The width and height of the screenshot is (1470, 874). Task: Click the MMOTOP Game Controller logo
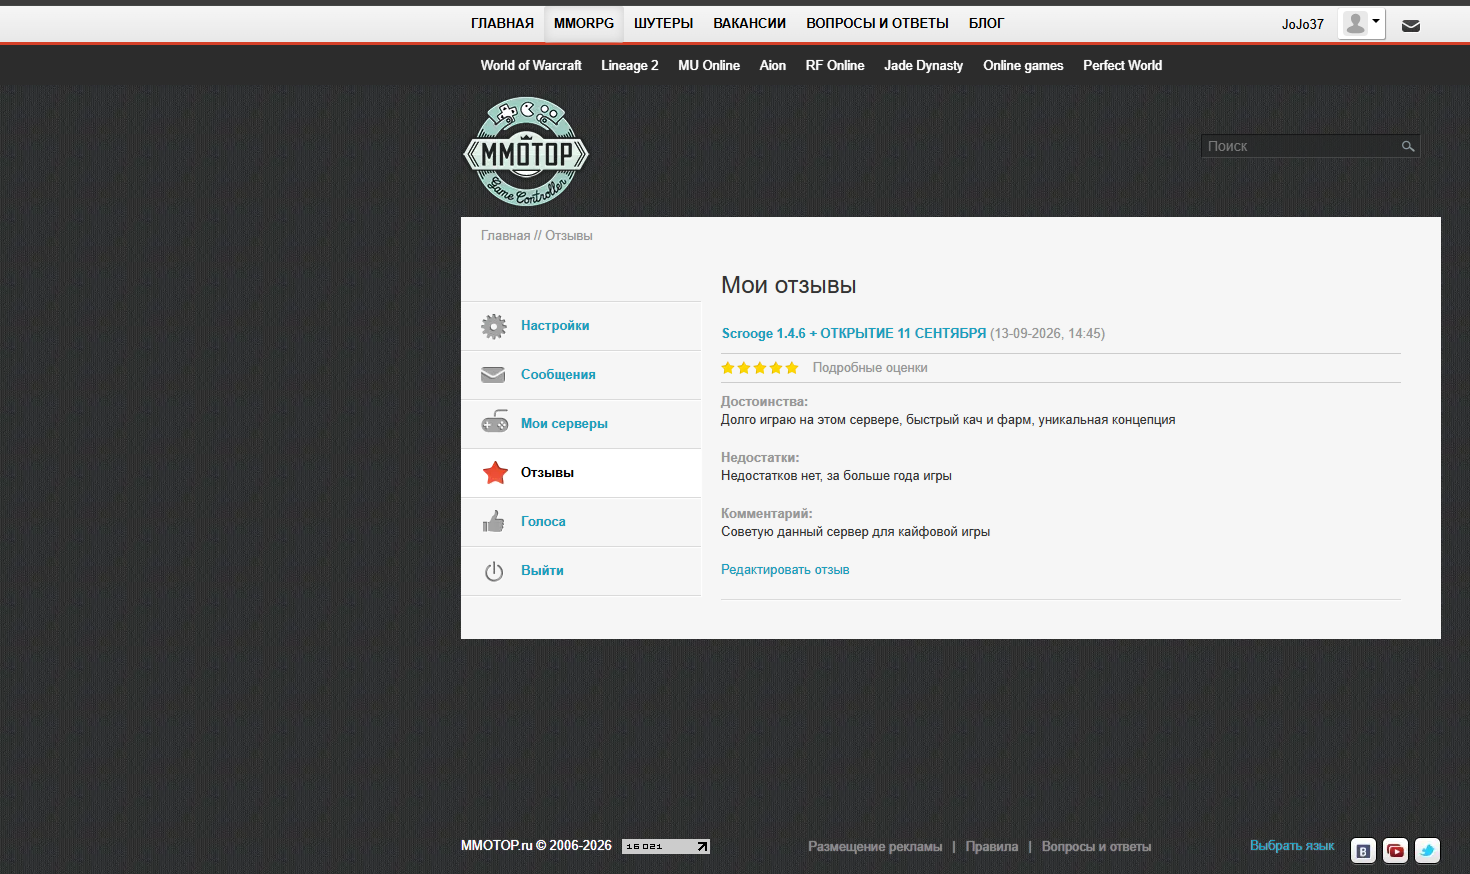pyautogui.click(x=526, y=152)
